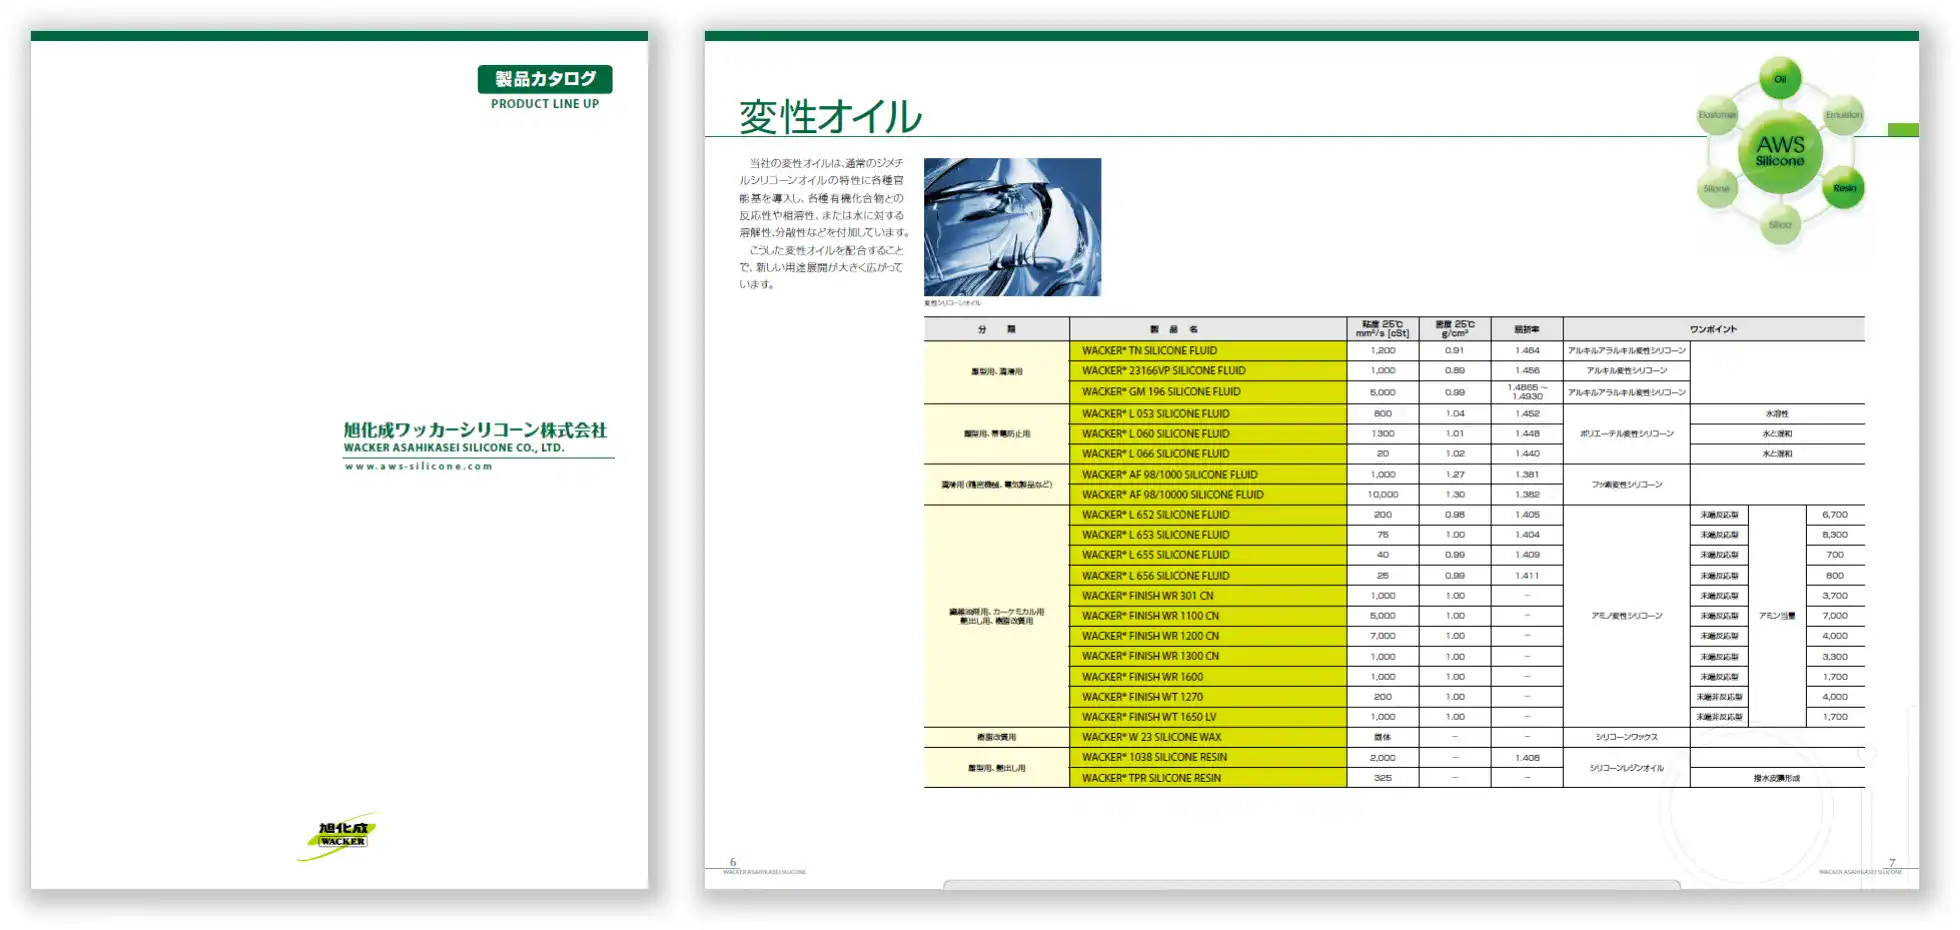This screenshot has height=930, width=1960.
Task: Select WACKER L 066 SILICONE FLUID row
Action: [1208, 454]
